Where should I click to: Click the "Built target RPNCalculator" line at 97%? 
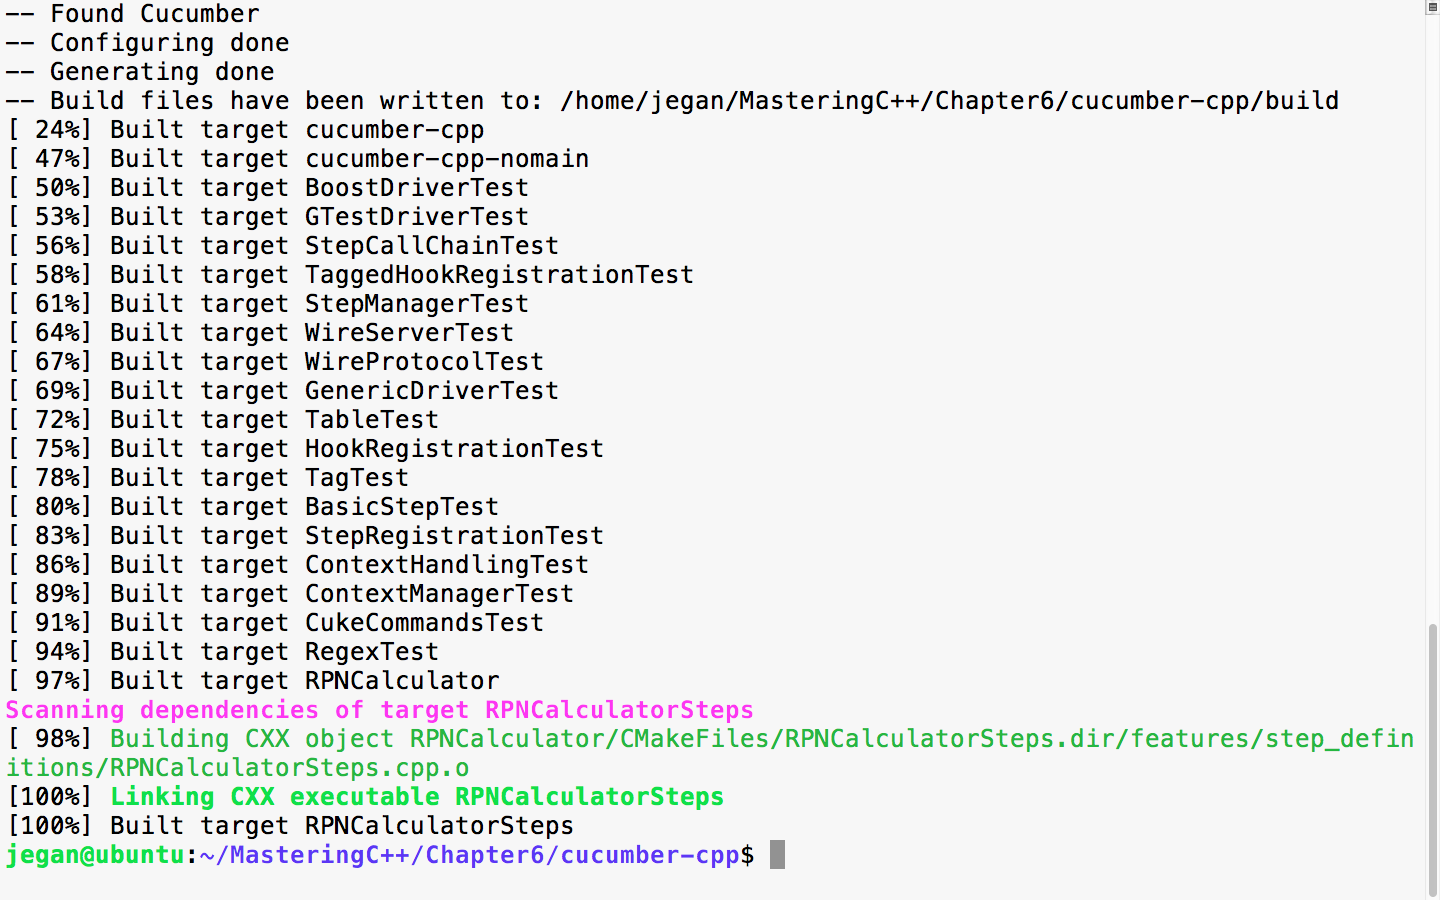click(304, 681)
